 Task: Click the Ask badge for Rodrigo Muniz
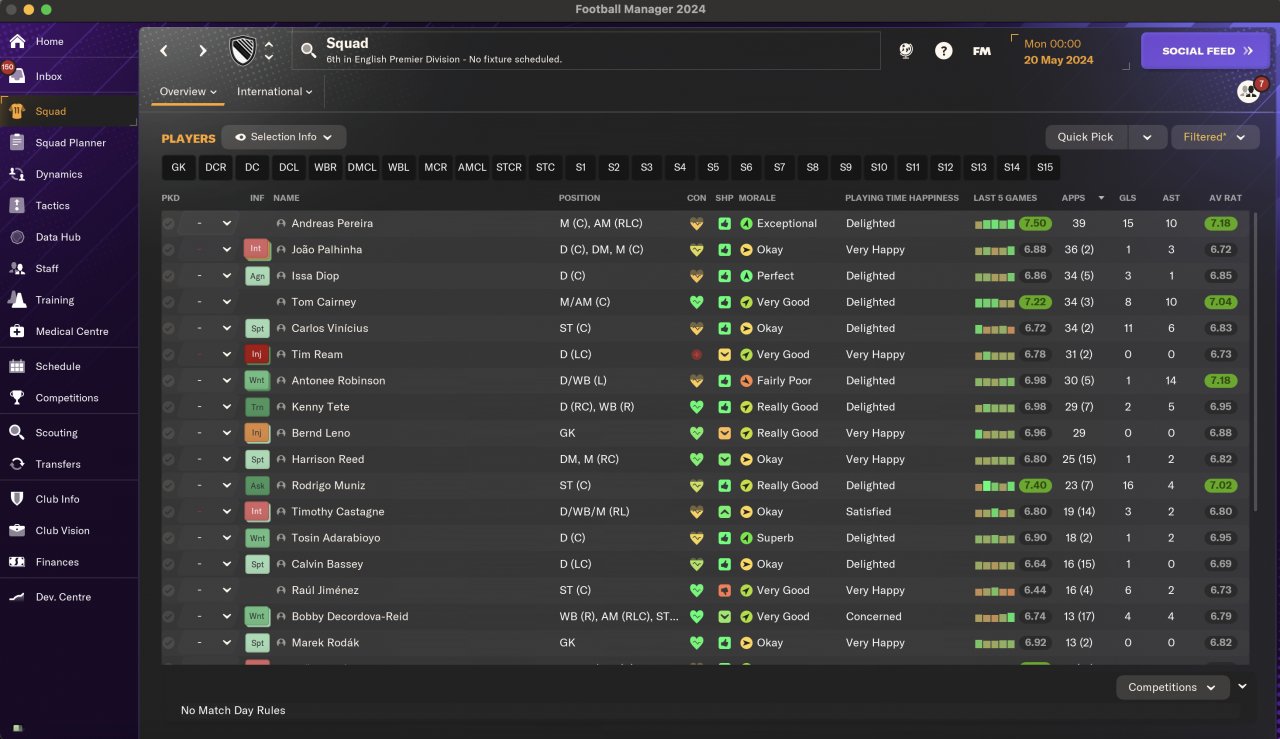[257, 486]
